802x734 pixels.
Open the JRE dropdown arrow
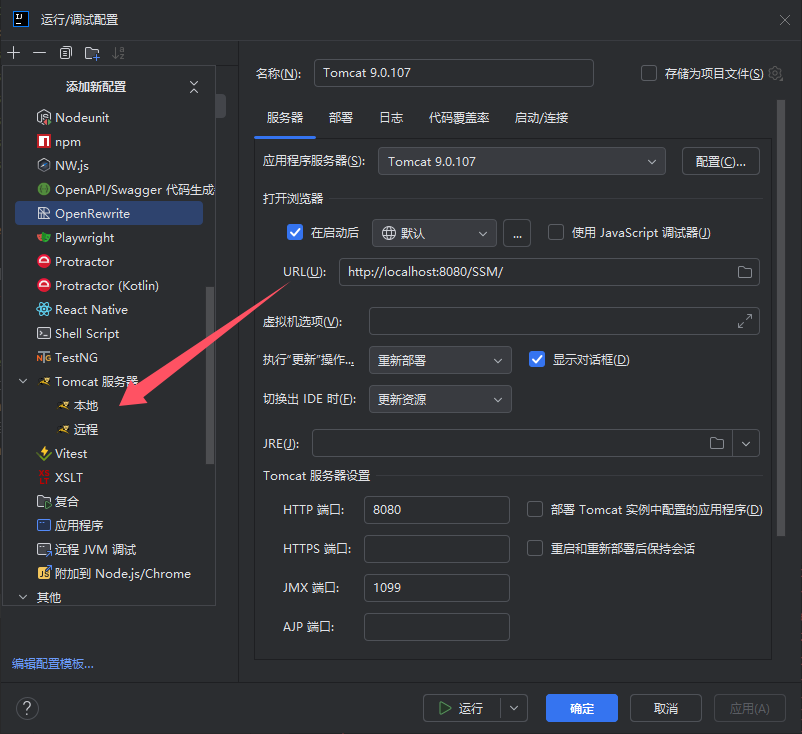click(x=746, y=443)
